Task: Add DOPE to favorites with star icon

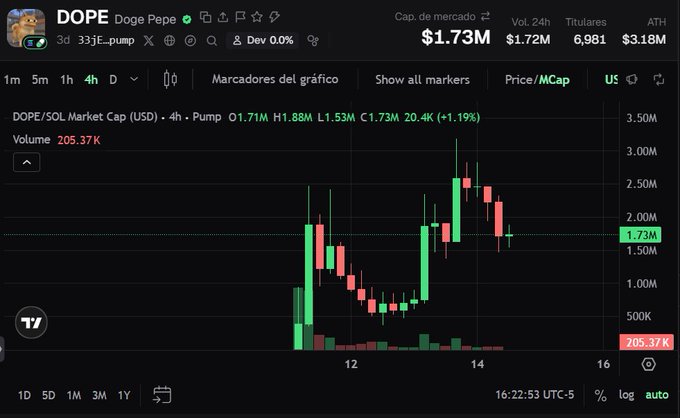Action: tap(257, 17)
